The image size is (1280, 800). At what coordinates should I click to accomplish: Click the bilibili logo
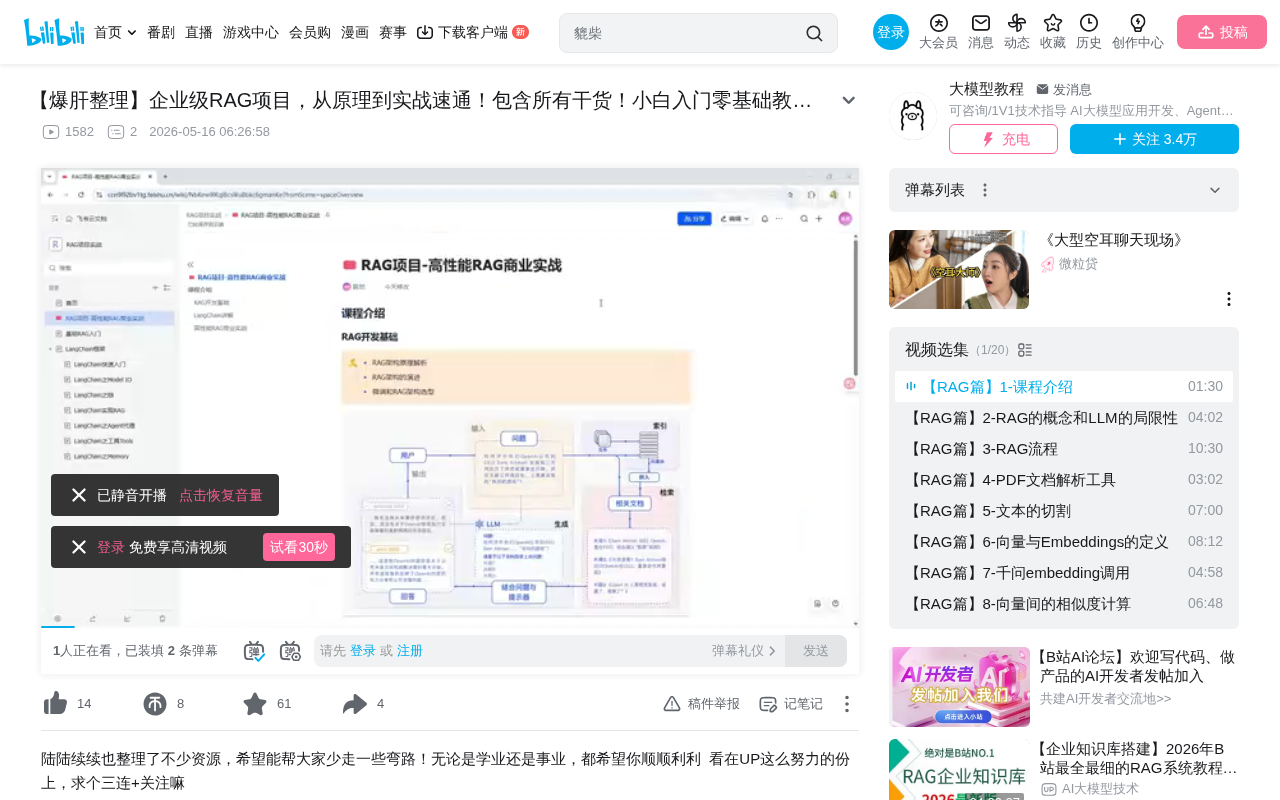[54, 32]
